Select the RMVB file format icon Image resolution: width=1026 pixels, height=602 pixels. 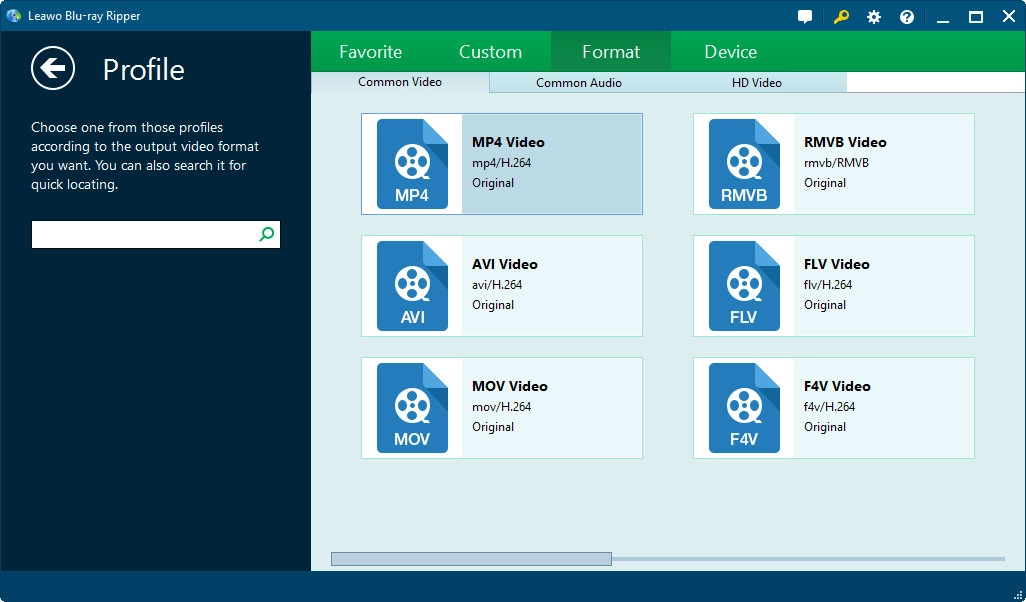click(744, 164)
